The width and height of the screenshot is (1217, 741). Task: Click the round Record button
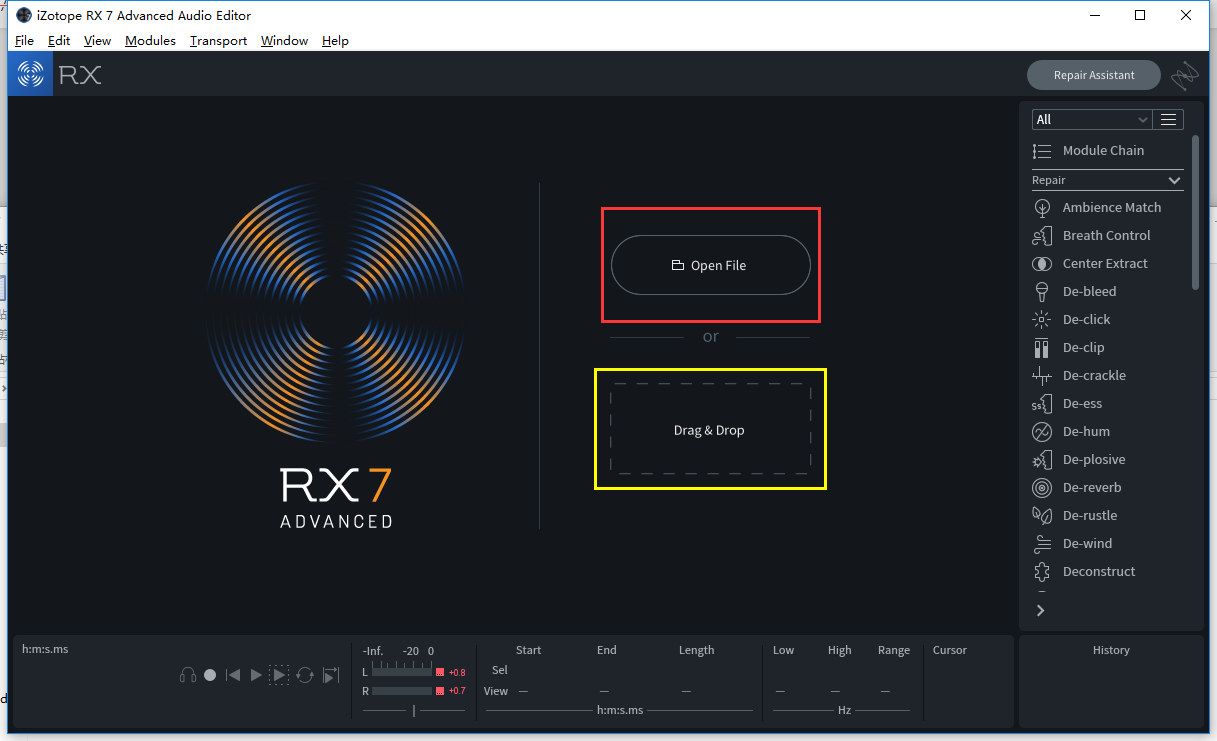tap(210, 675)
